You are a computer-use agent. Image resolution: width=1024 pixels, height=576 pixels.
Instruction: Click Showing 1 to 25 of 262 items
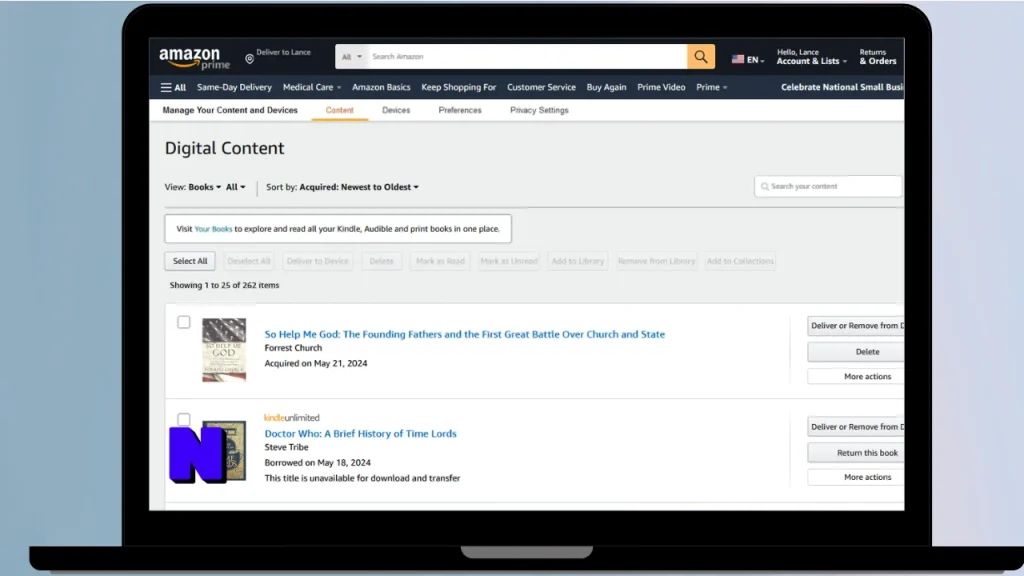(224, 285)
